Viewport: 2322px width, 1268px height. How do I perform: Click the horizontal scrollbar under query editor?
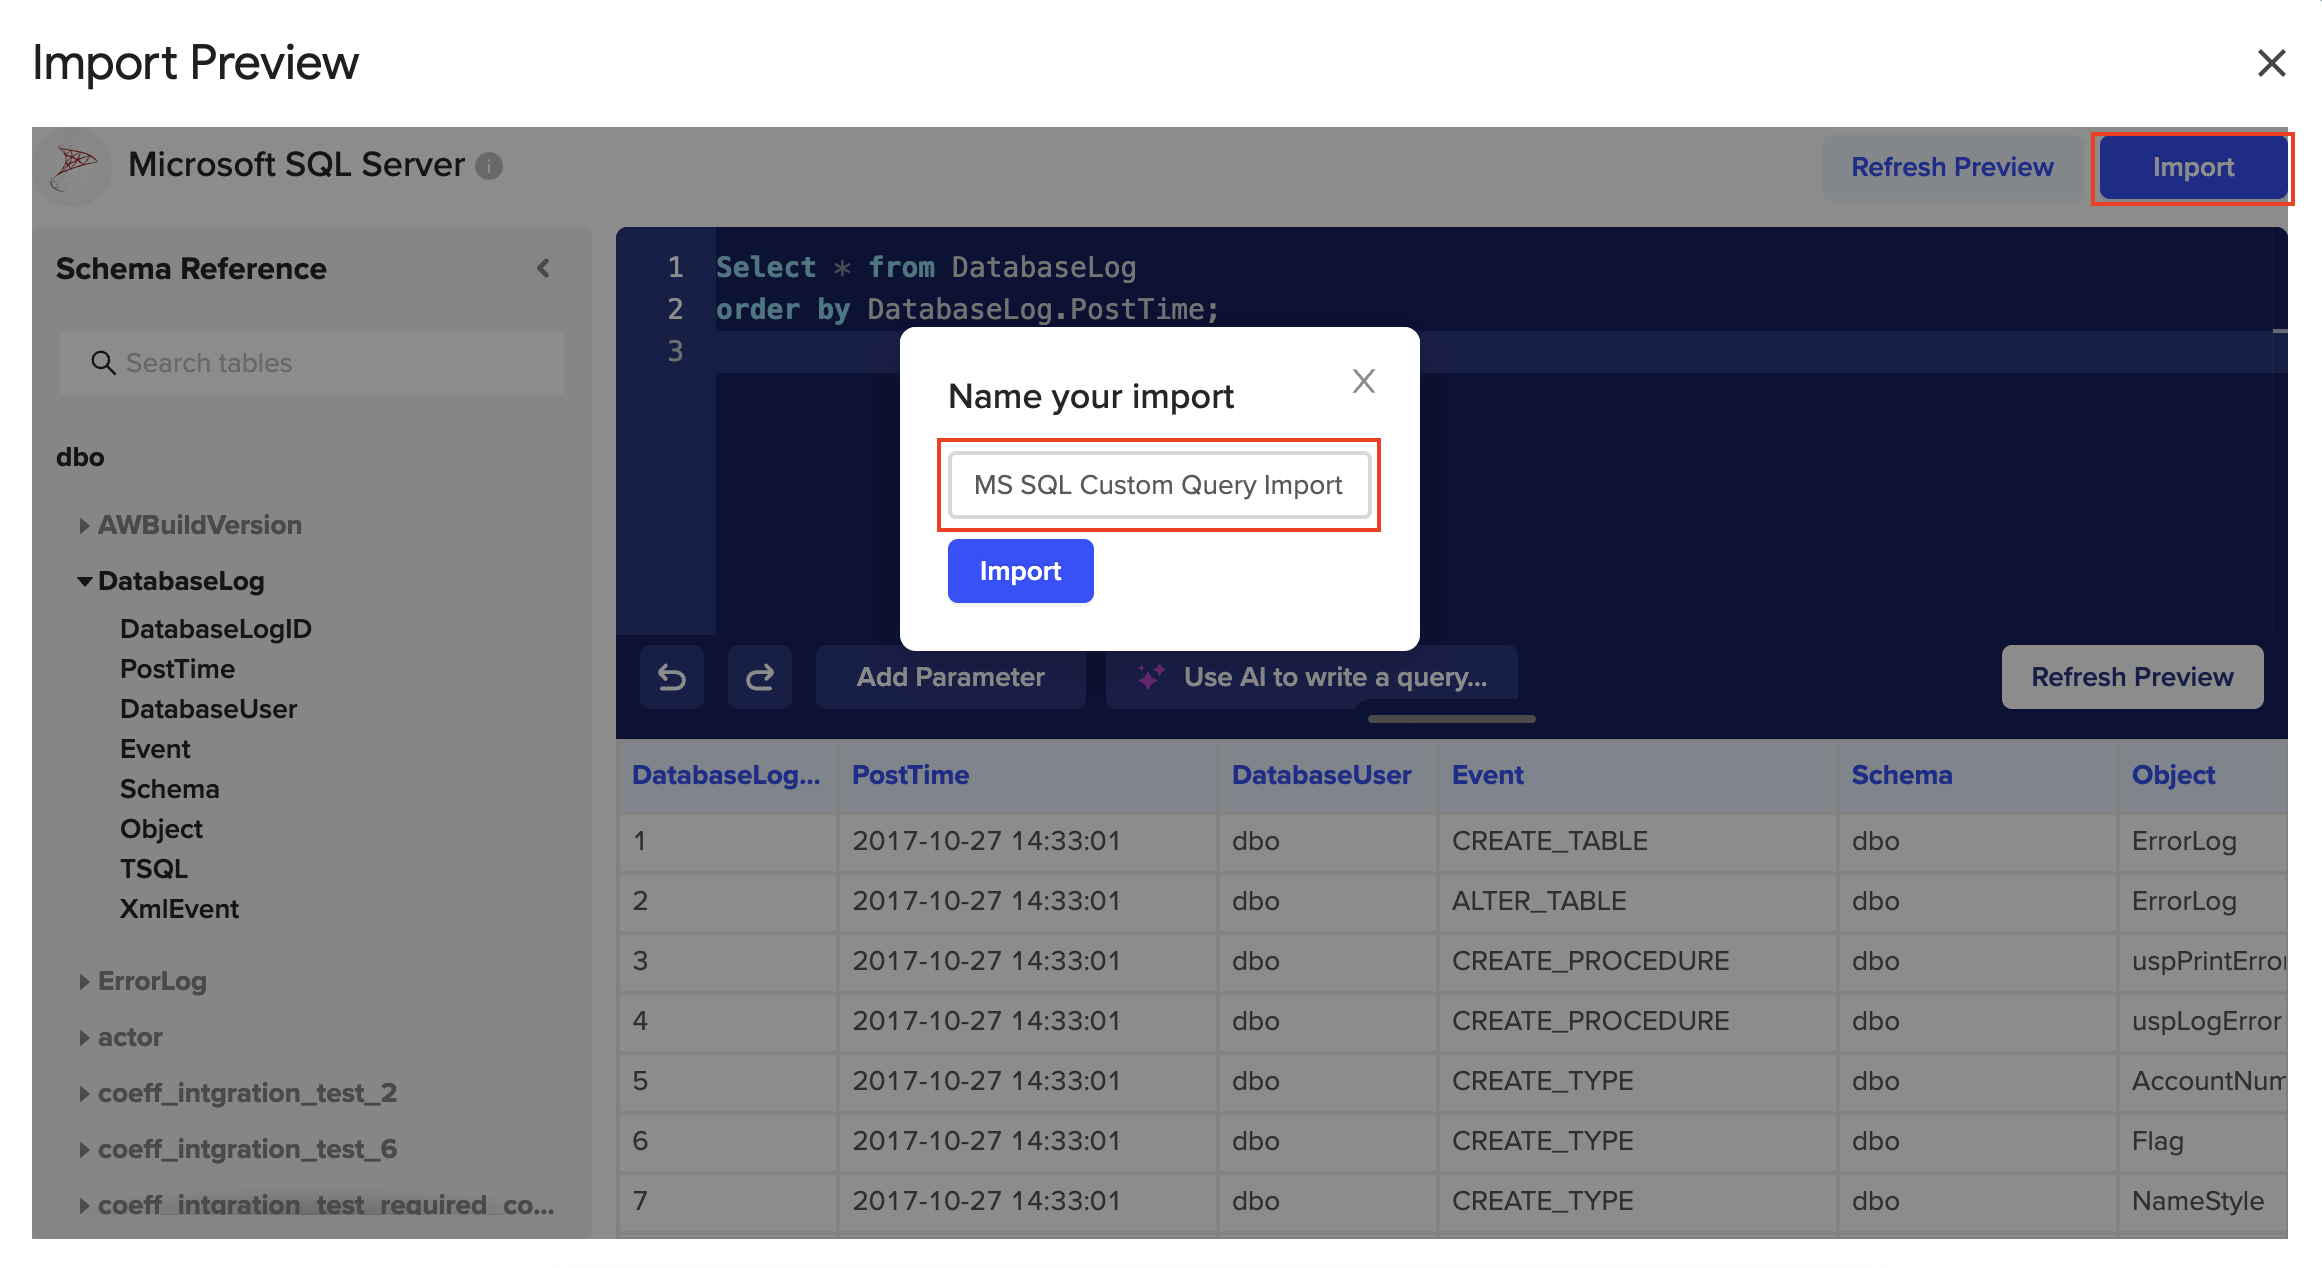tap(1451, 719)
